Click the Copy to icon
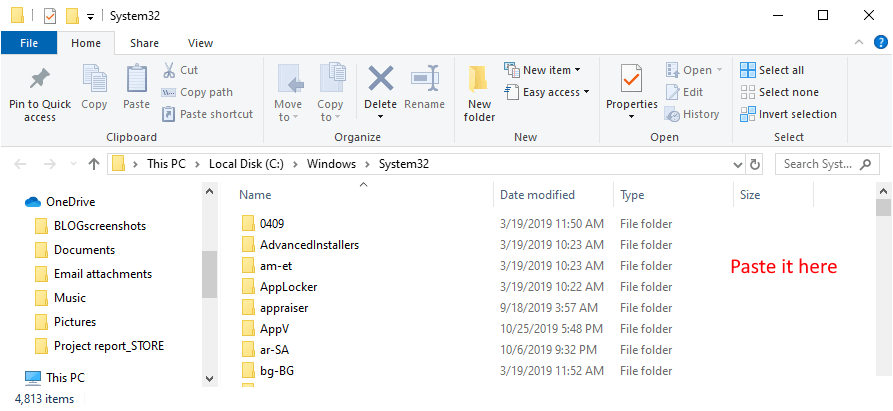Image resolution: width=893 pixels, height=411 pixels. 333,79
